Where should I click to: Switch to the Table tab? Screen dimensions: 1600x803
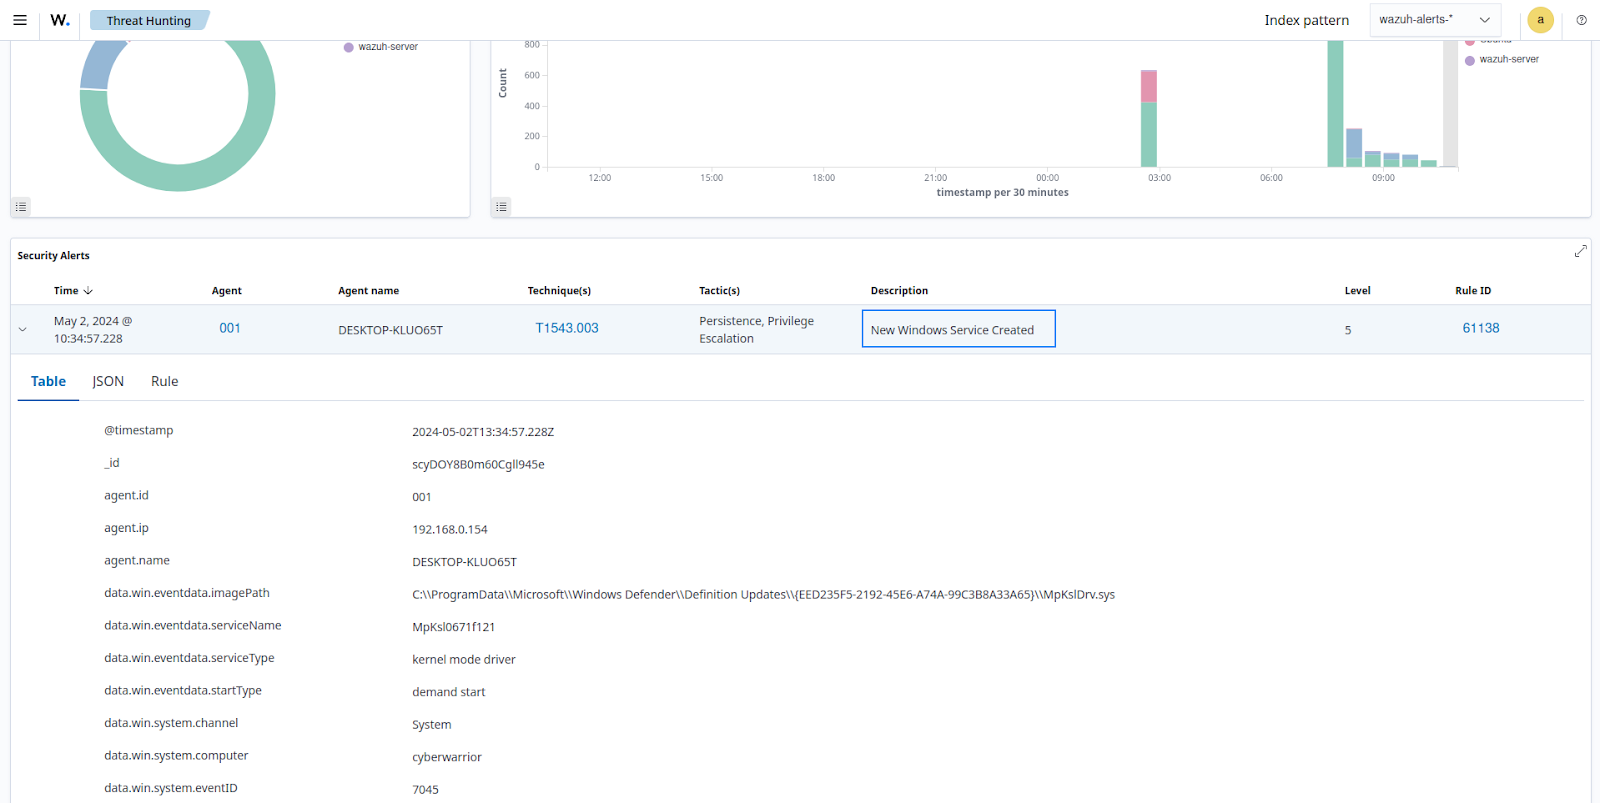(x=48, y=381)
